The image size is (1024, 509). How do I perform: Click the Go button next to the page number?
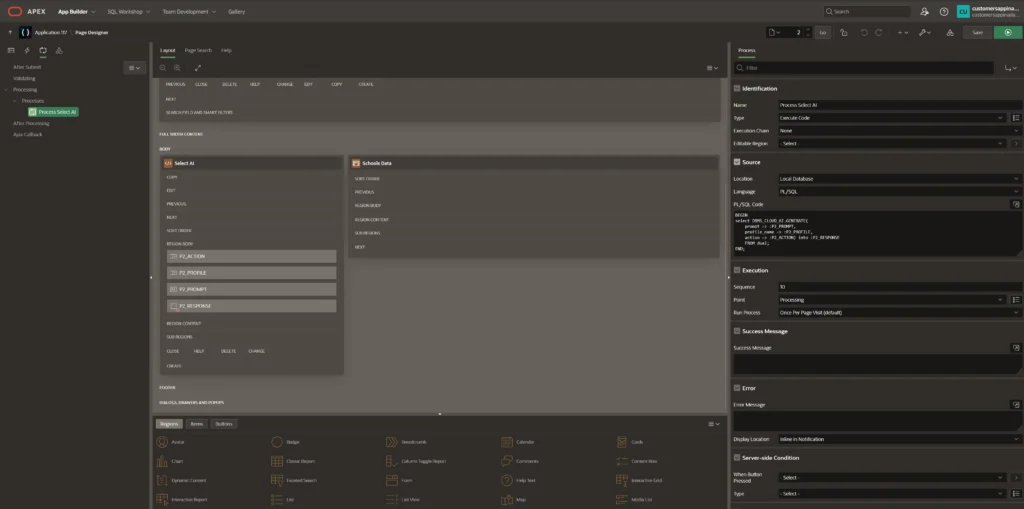click(822, 32)
